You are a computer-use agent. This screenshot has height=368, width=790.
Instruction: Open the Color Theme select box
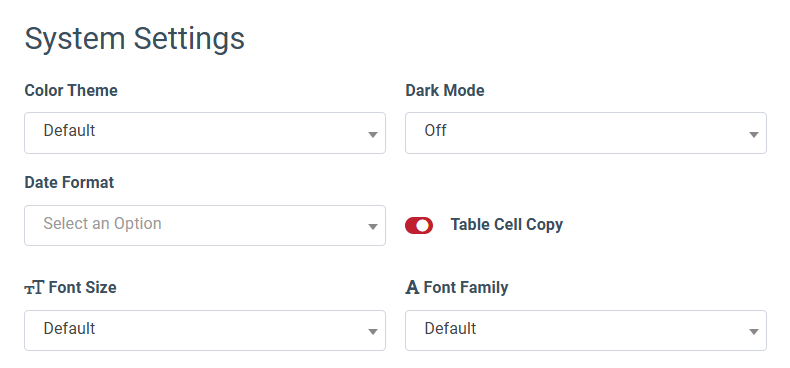205,133
